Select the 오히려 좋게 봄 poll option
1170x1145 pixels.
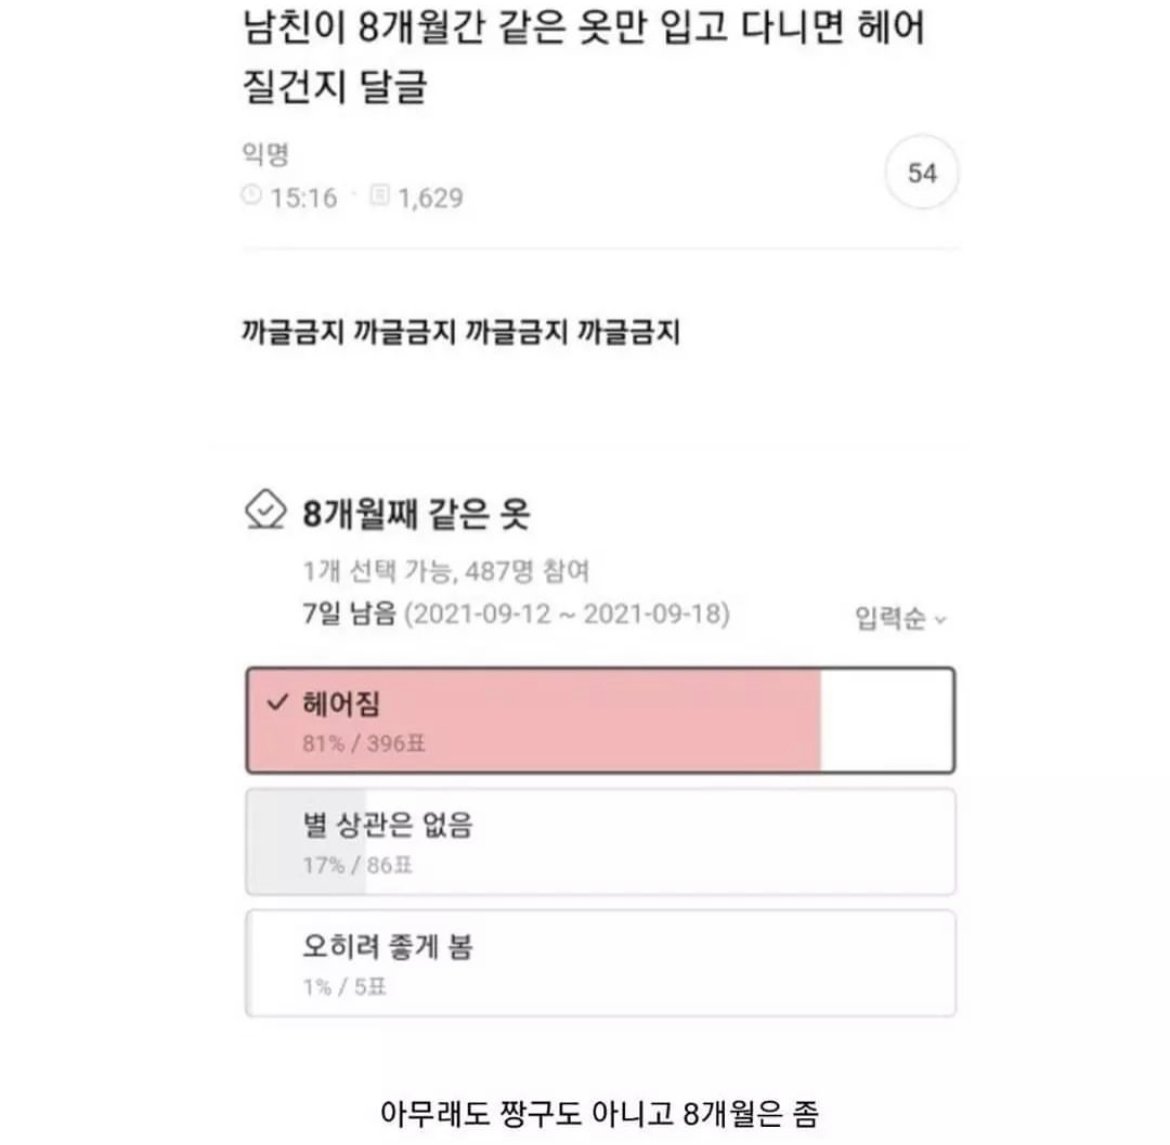point(601,964)
